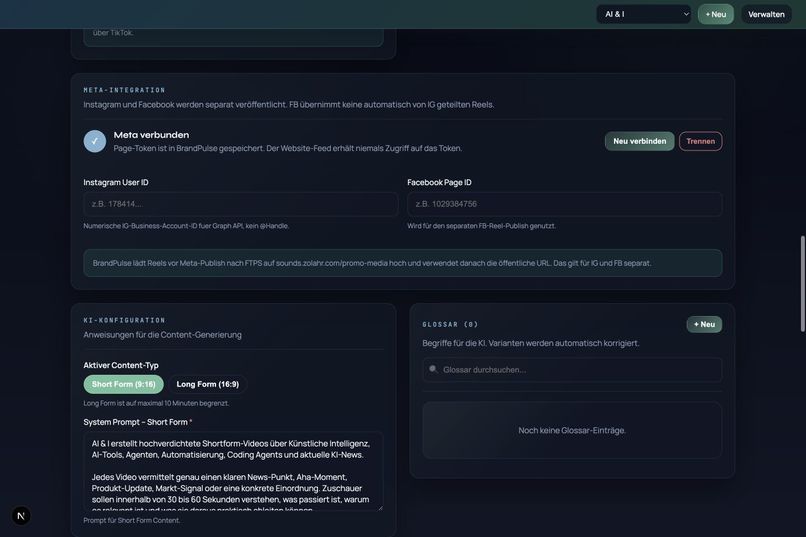Click the GLOSSAR (0) heading
The image size is (806, 537).
point(450,324)
